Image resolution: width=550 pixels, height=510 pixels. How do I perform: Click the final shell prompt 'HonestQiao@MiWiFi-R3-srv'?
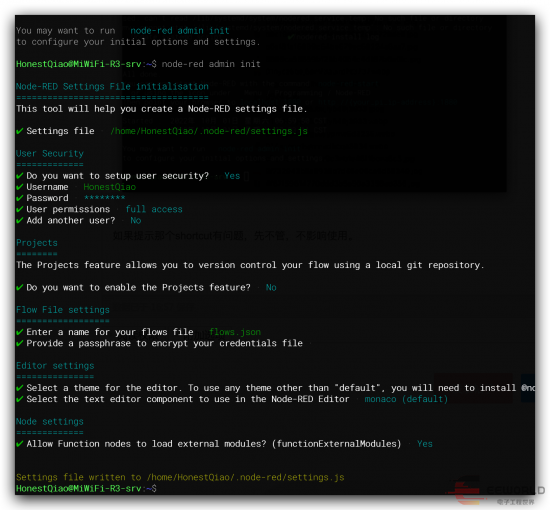pos(79,489)
